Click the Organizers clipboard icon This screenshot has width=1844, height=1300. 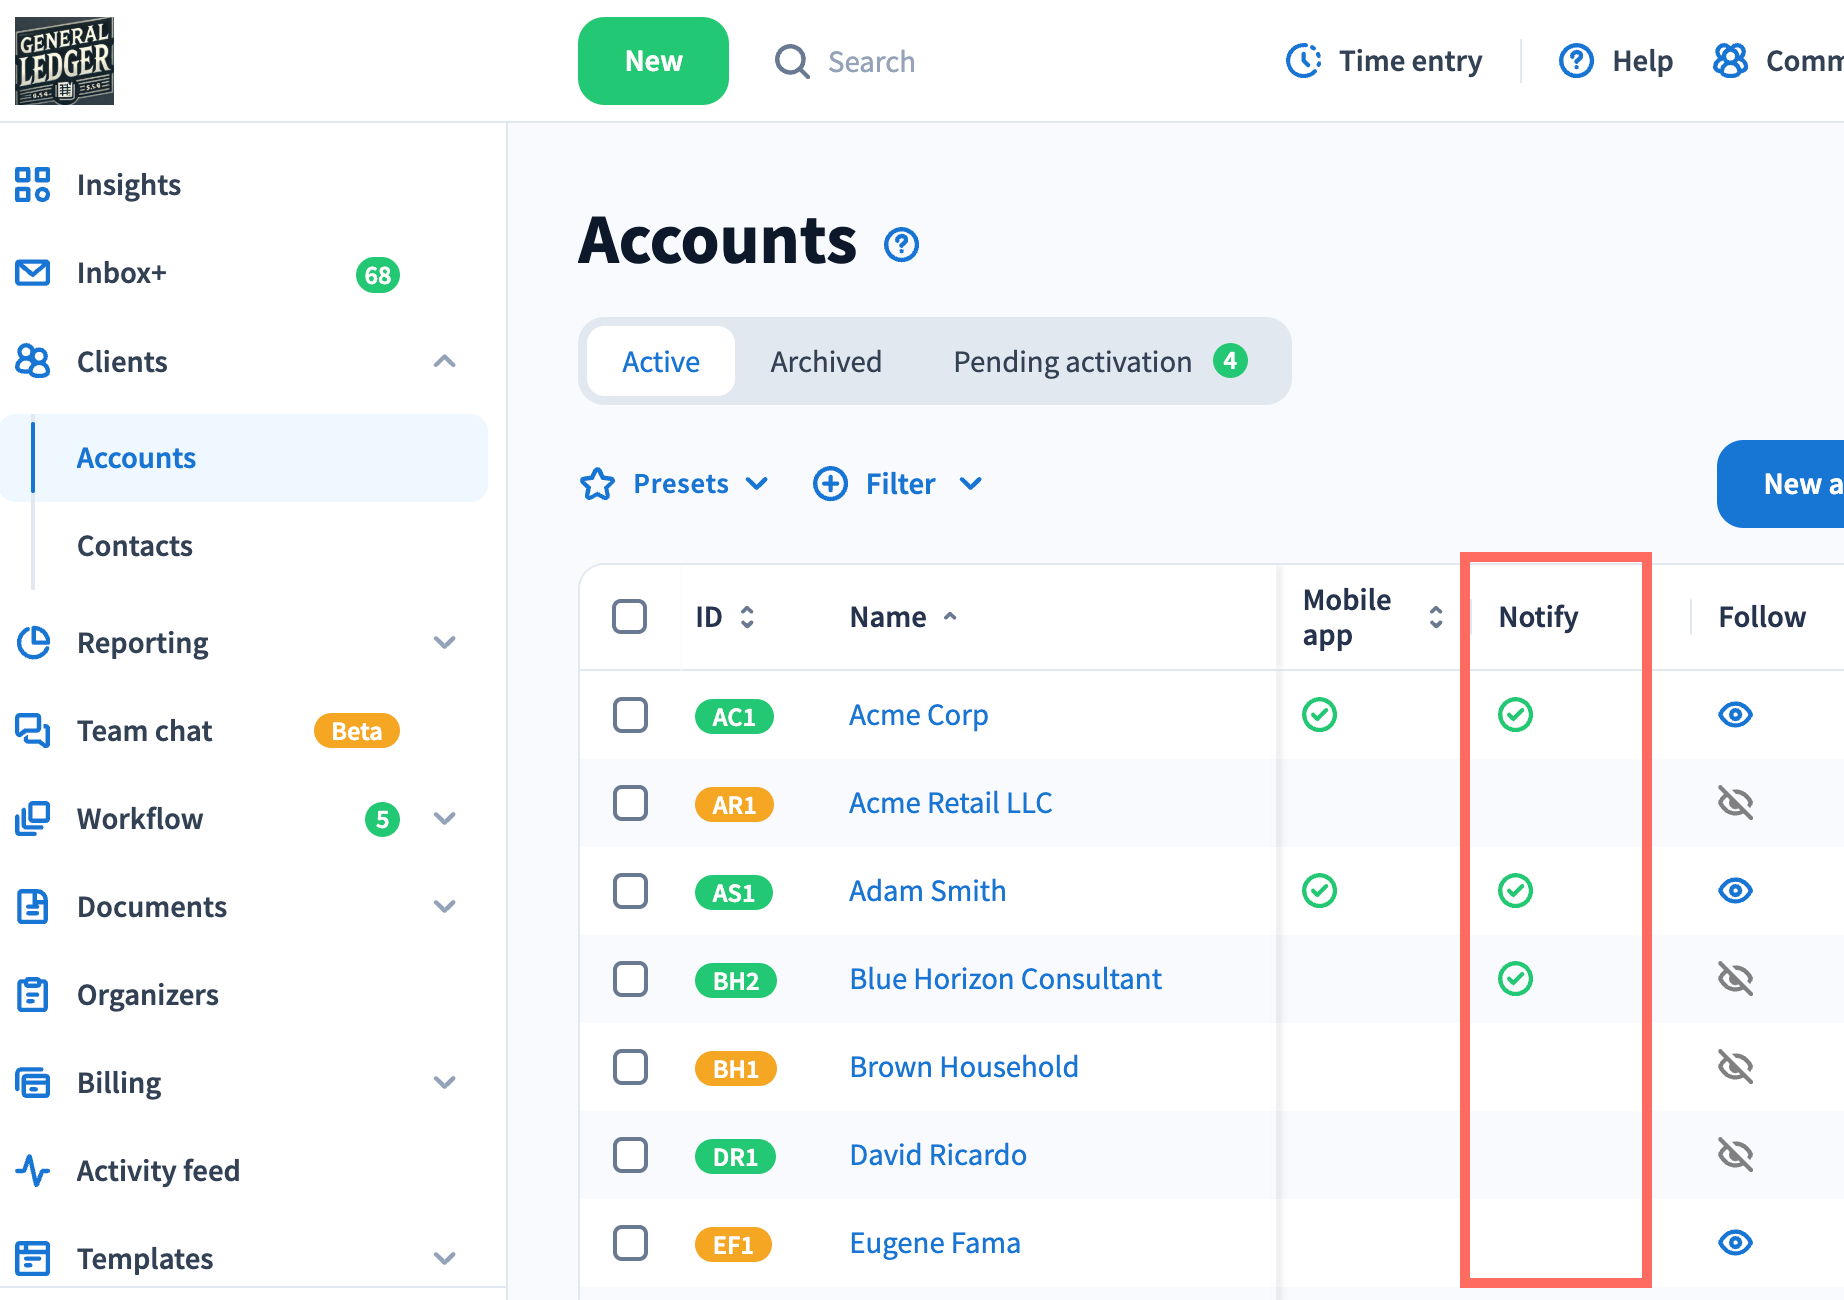[x=32, y=995]
